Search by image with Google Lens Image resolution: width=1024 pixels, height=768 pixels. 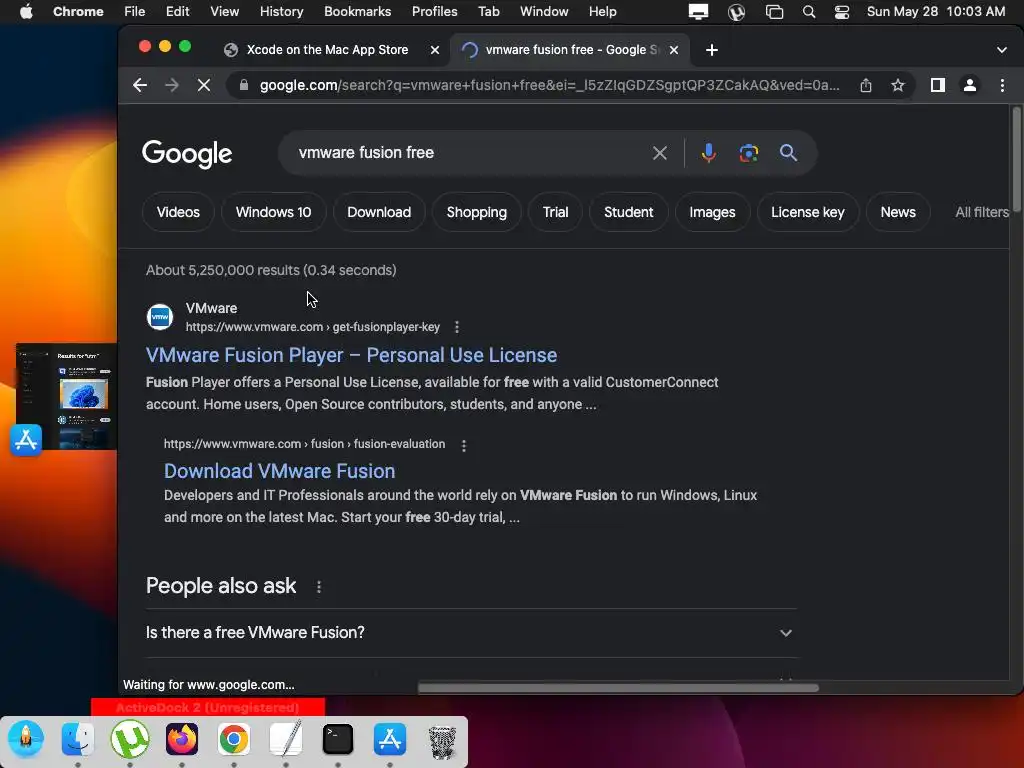click(748, 153)
